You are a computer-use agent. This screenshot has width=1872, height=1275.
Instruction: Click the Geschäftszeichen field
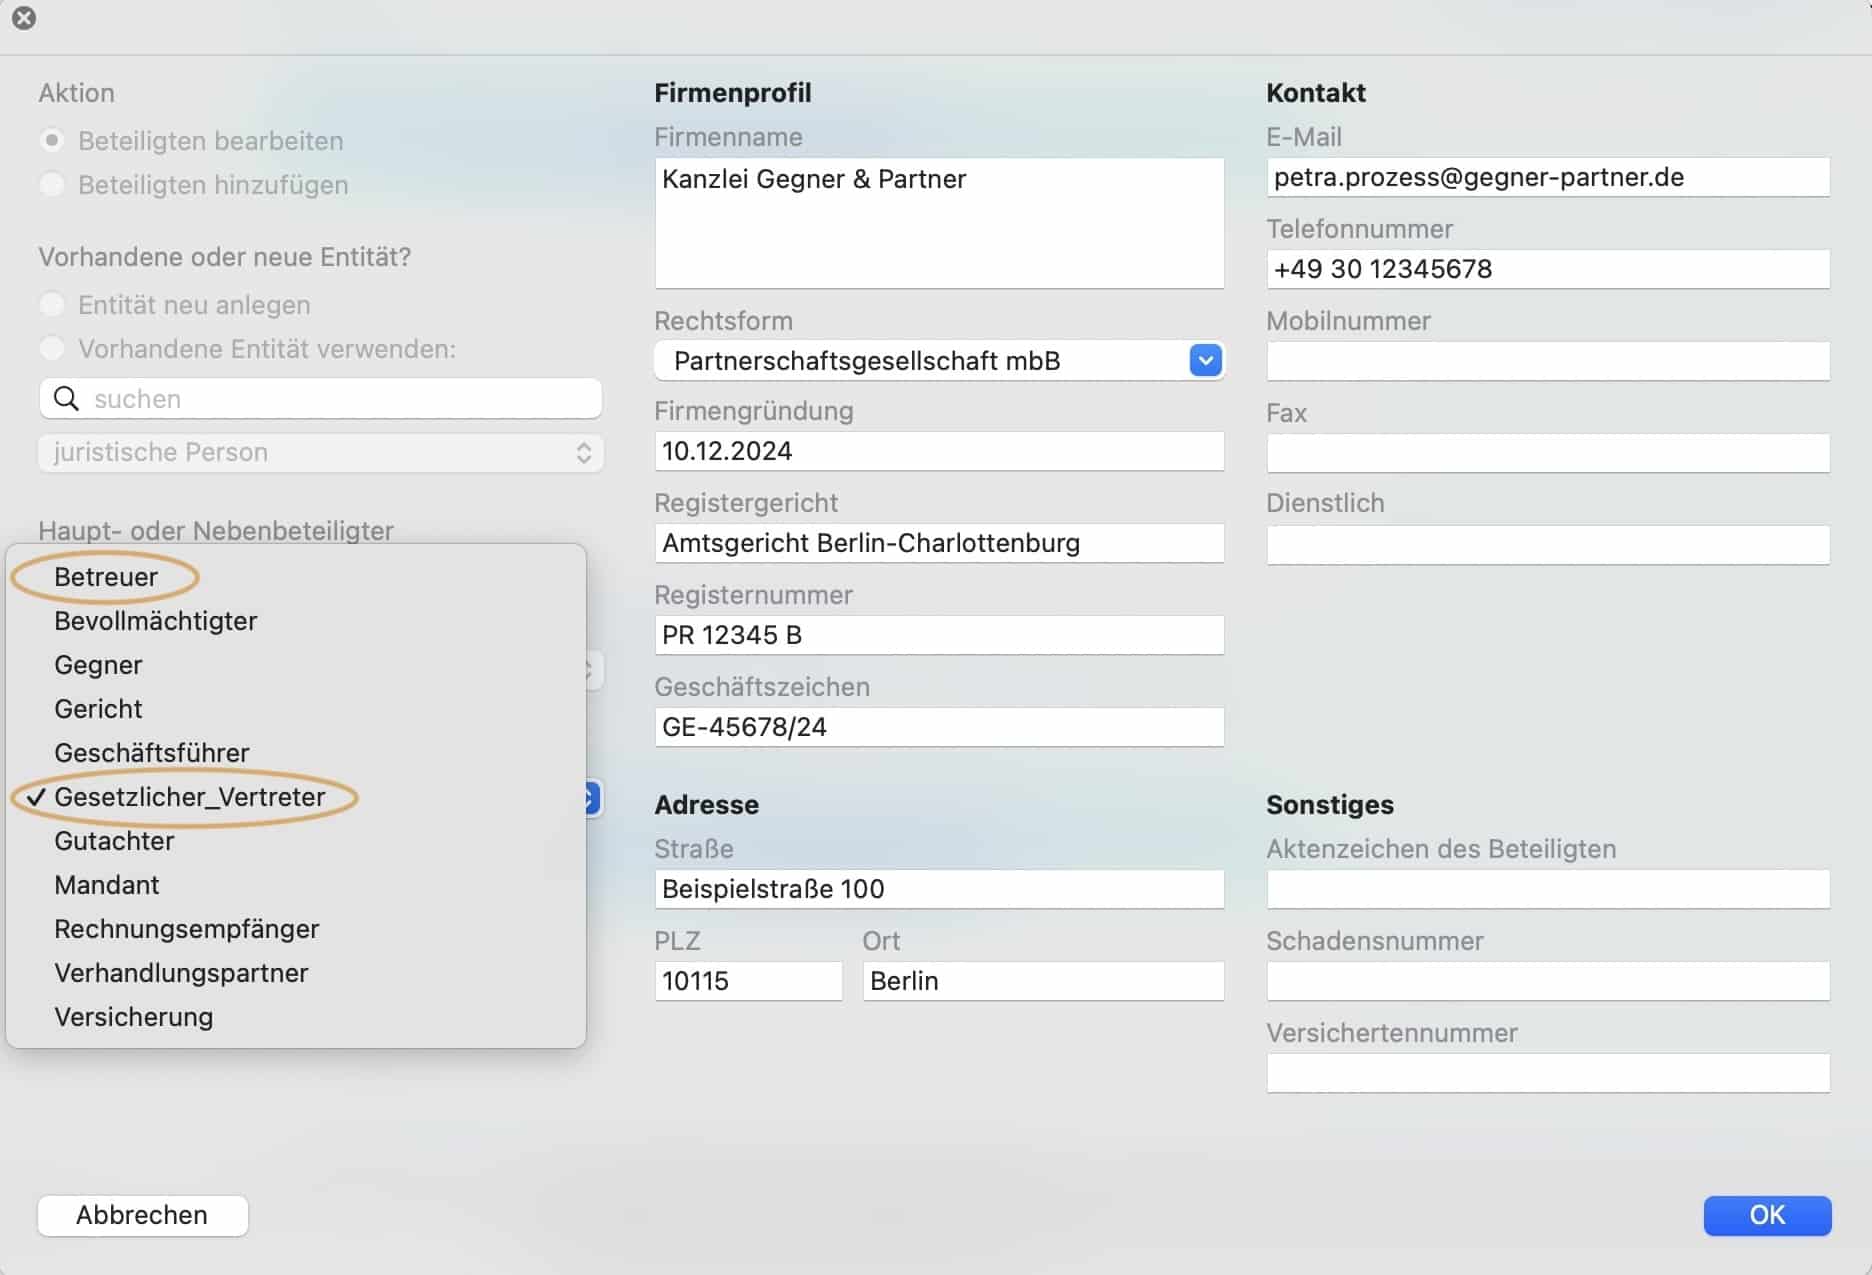click(939, 727)
